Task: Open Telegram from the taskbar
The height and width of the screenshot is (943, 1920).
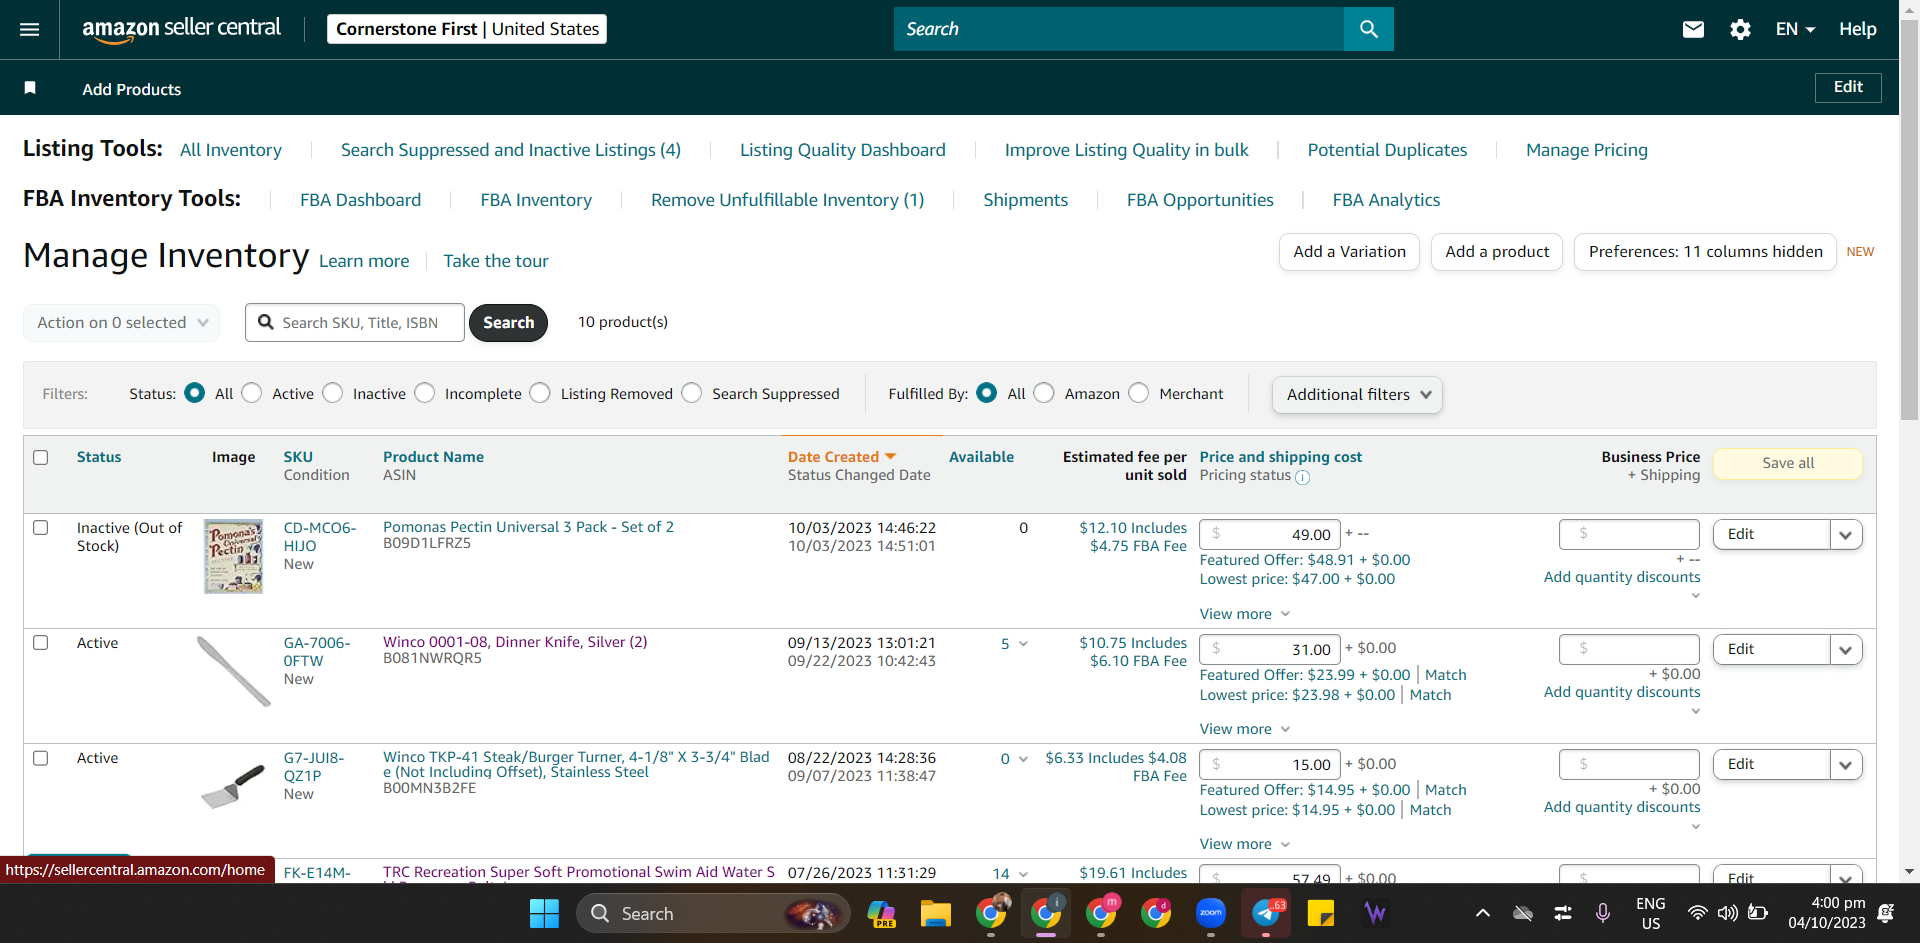Action: click(1266, 913)
